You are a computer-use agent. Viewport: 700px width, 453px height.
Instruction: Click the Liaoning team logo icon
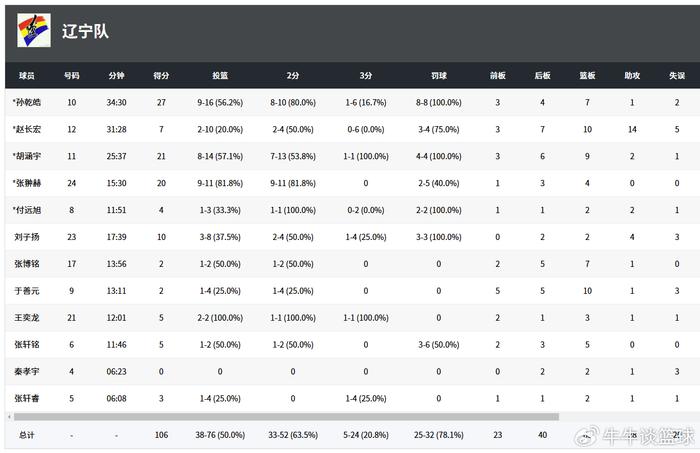34,30
